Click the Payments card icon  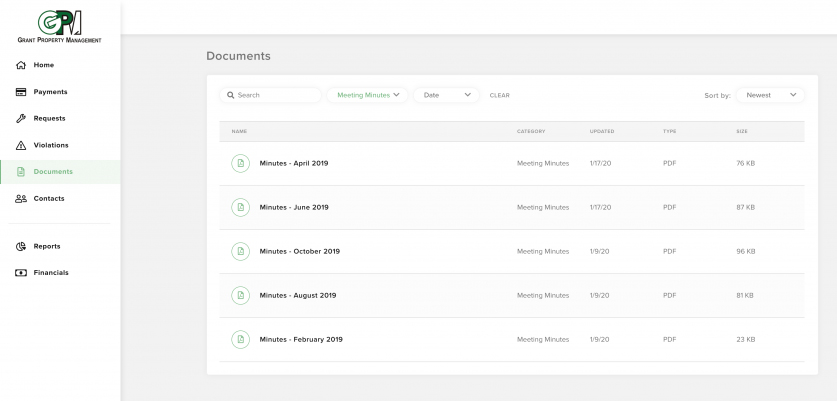pyautogui.click(x=21, y=92)
